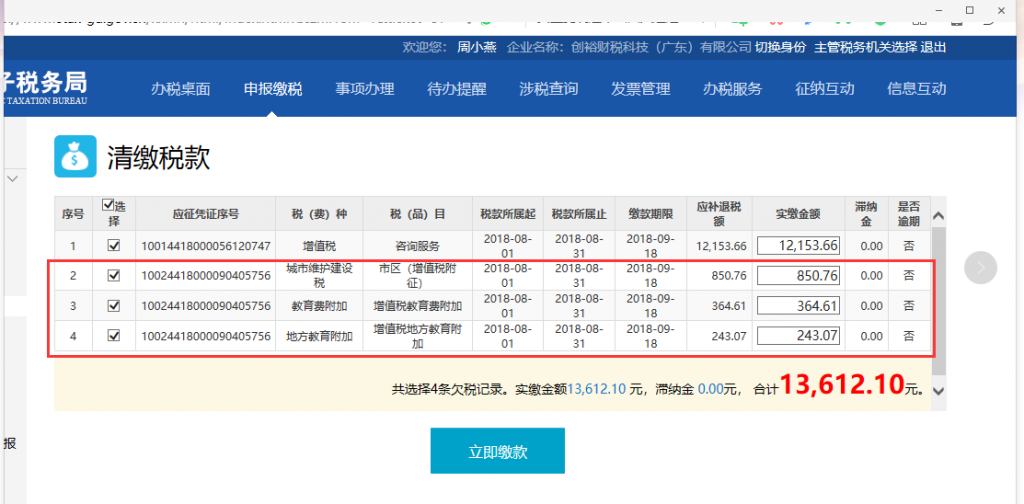Click the money bag icon beside 清缴税款
The height and width of the screenshot is (504, 1024).
point(75,156)
